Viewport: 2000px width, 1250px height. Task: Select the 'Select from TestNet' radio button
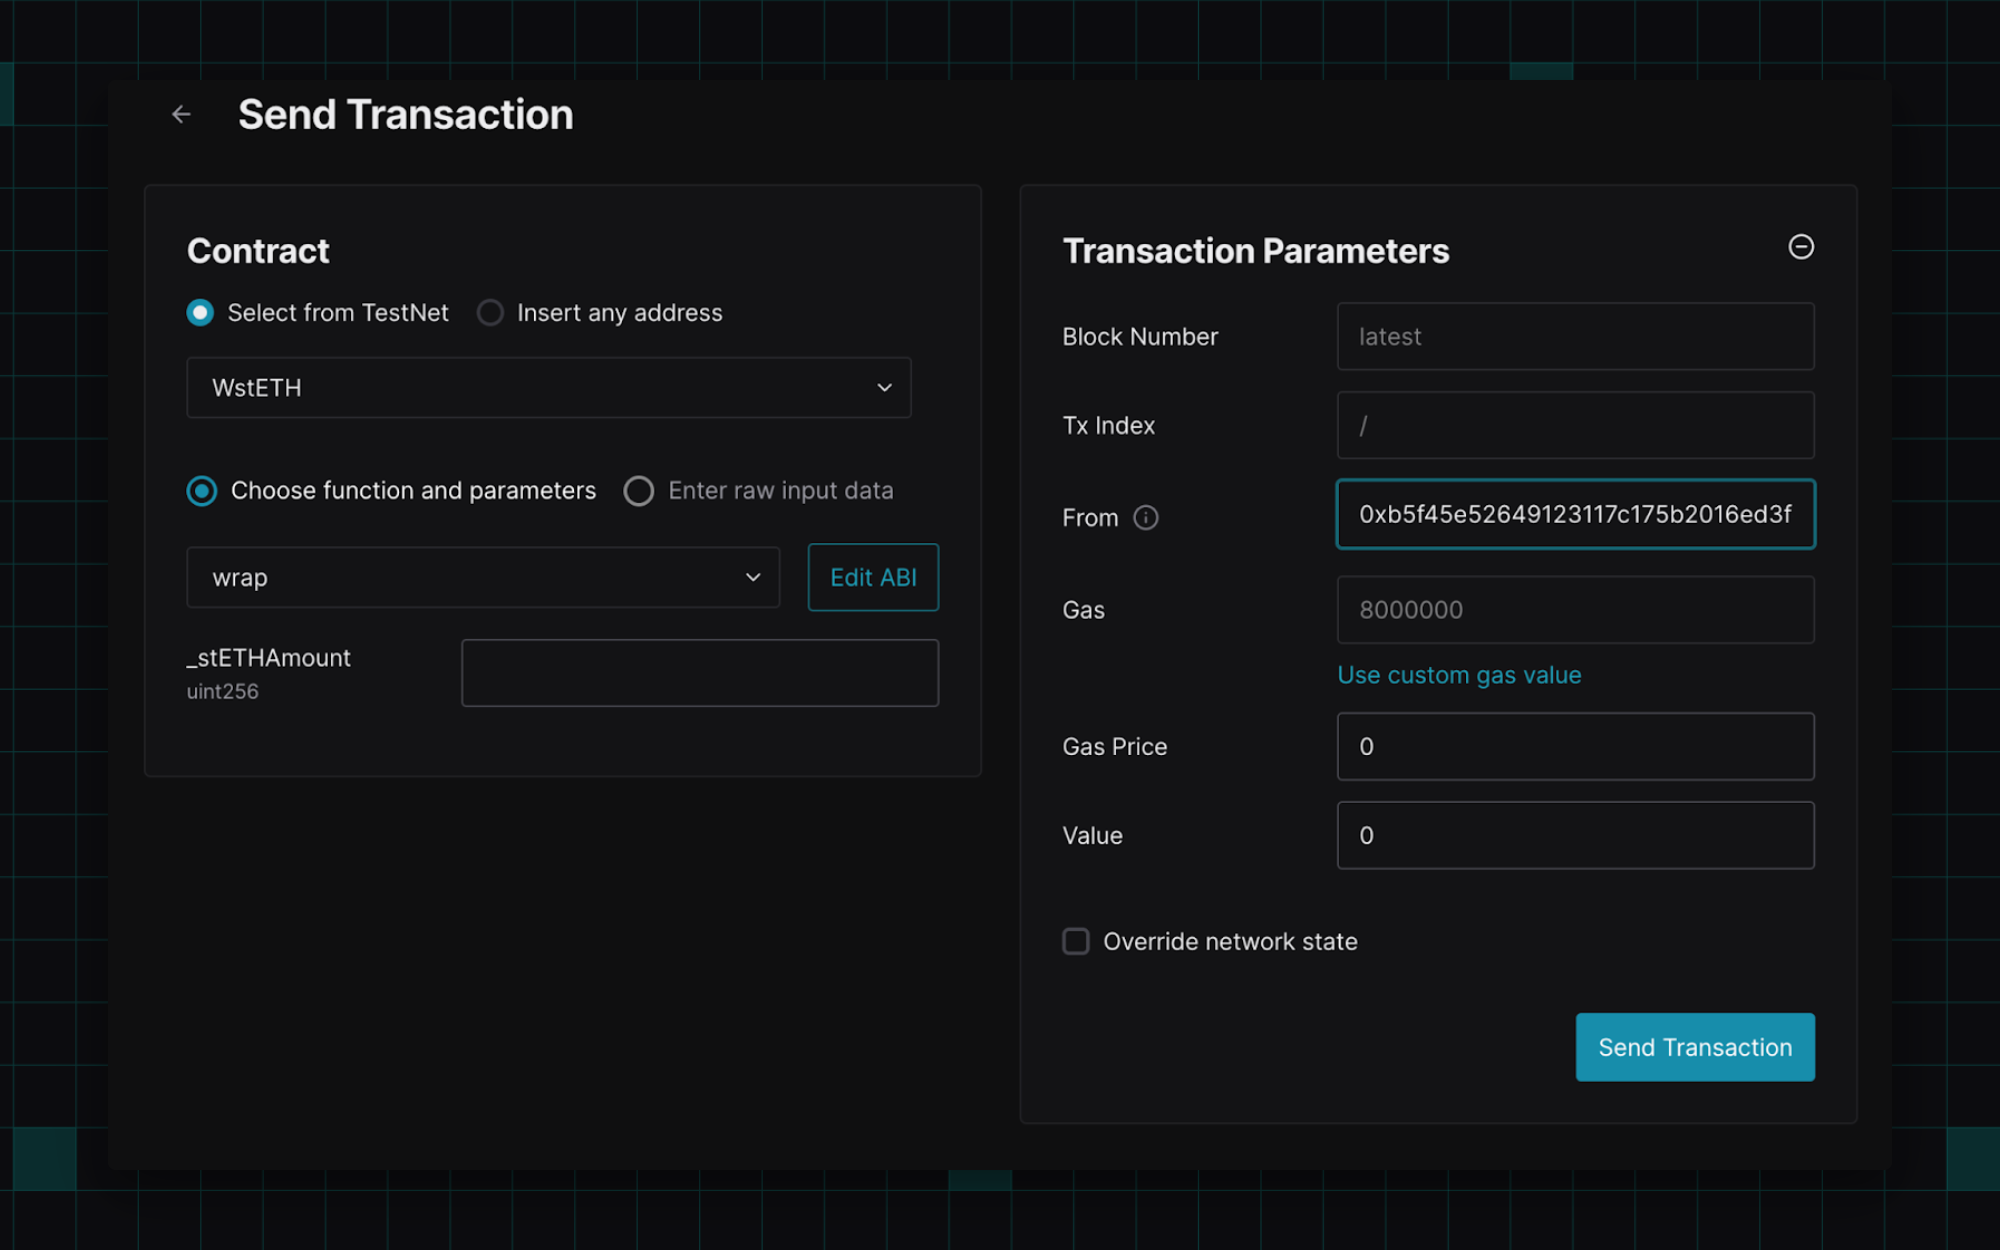tap(201, 313)
